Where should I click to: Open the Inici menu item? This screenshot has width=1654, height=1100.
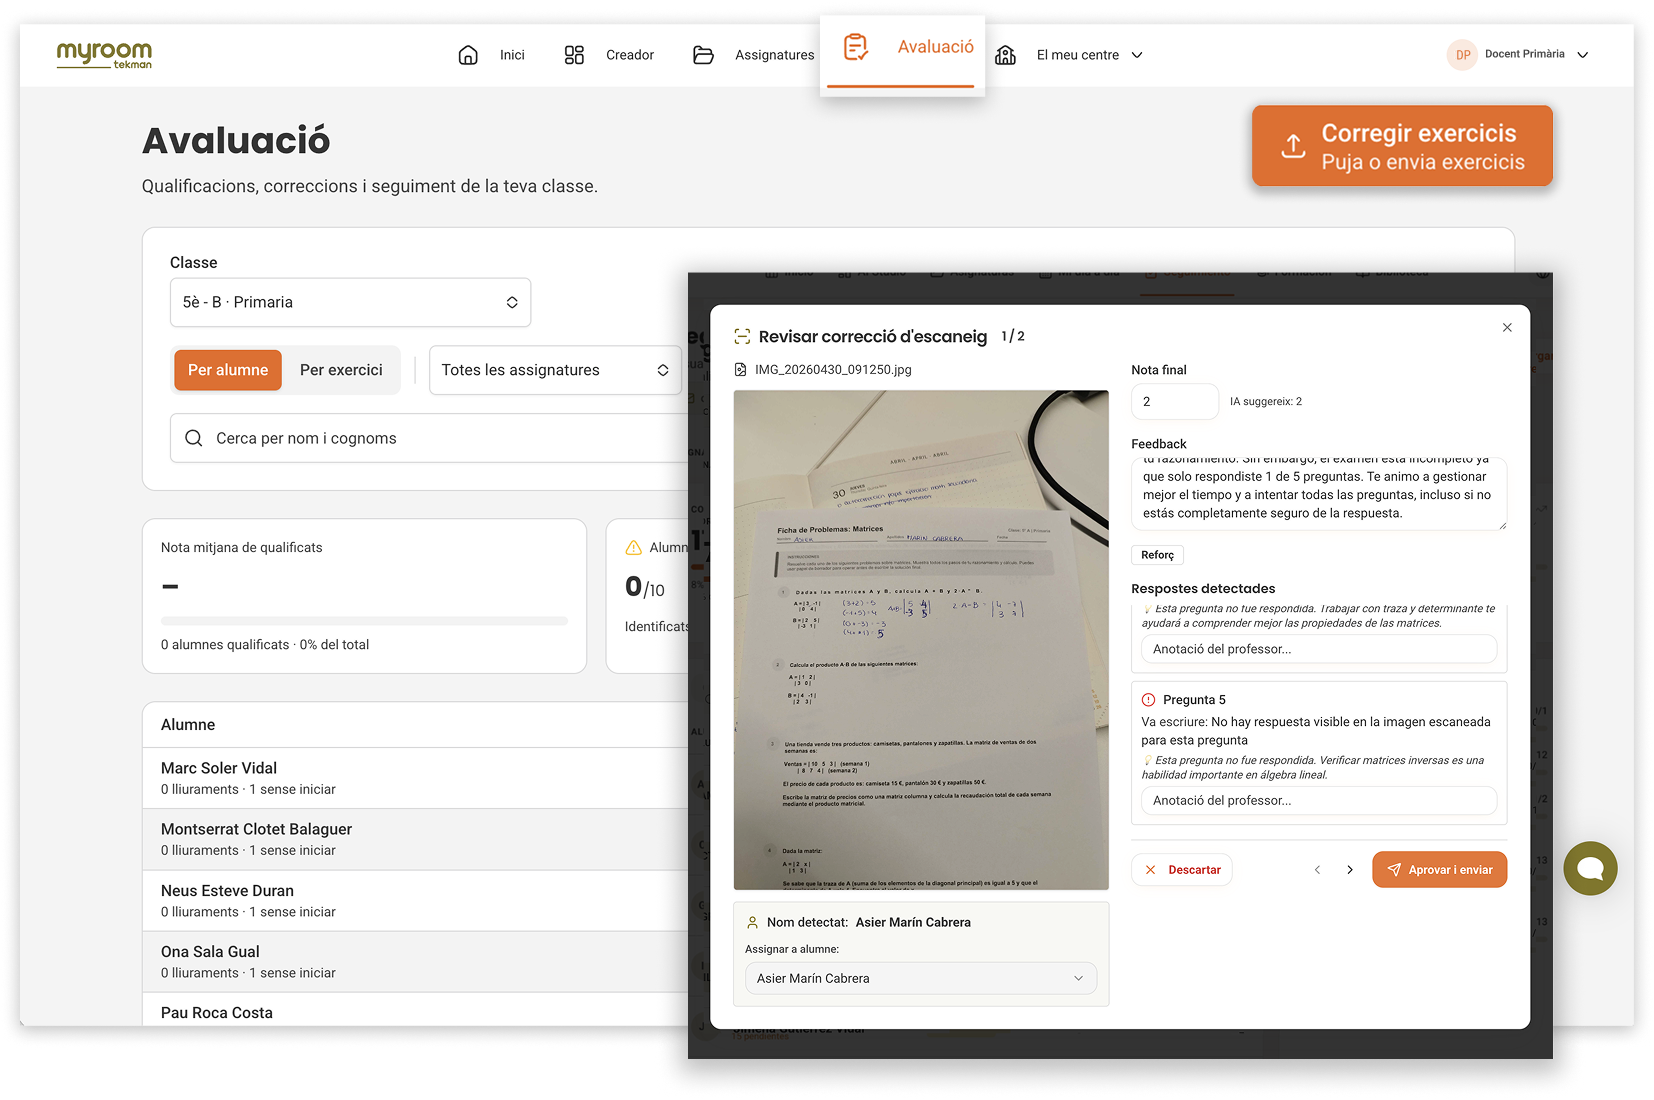pyautogui.click(x=512, y=55)
